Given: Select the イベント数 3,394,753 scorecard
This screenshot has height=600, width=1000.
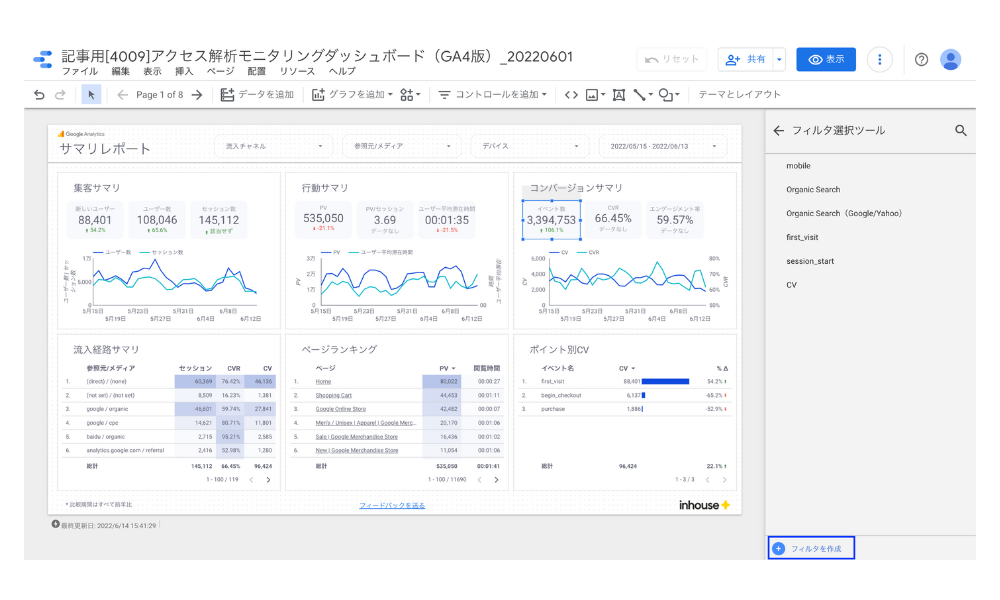Looking at the screenshot, I should [551, 220].
